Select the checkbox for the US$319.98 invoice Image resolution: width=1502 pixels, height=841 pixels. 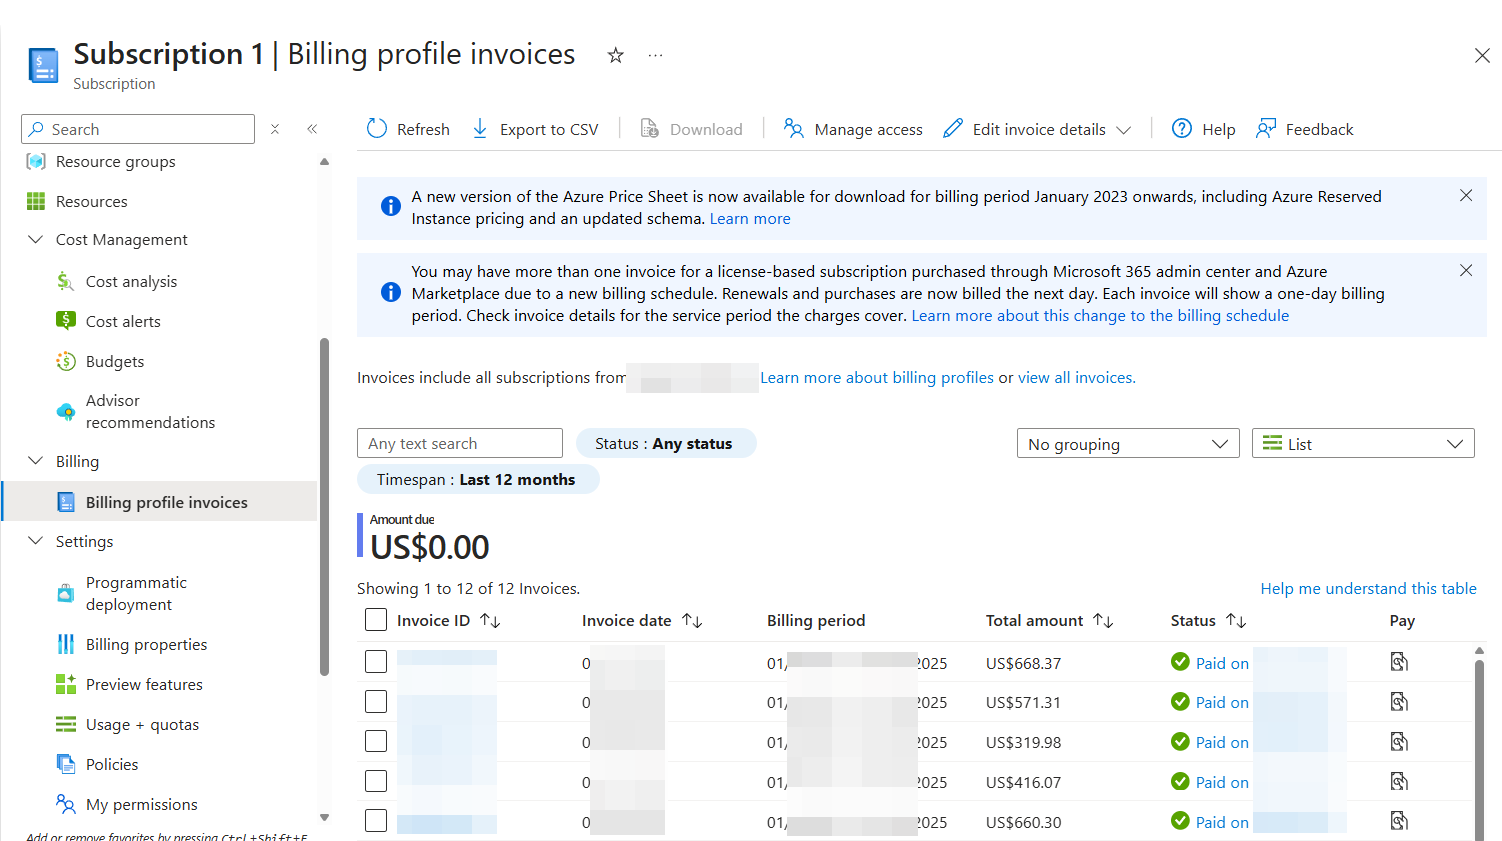click(376, 741)
